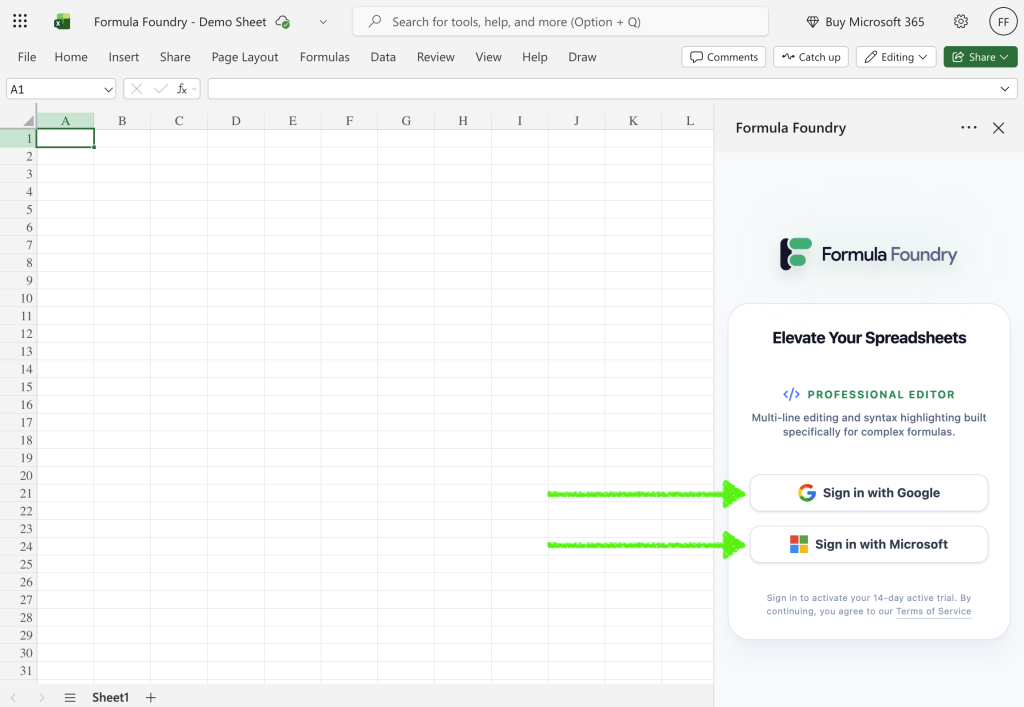Image resolution: width=1024 pixels, height=707 pixels.
Task: Add a new sheet with plus icon
Action: pyautogui.click(x=151, y=697)
